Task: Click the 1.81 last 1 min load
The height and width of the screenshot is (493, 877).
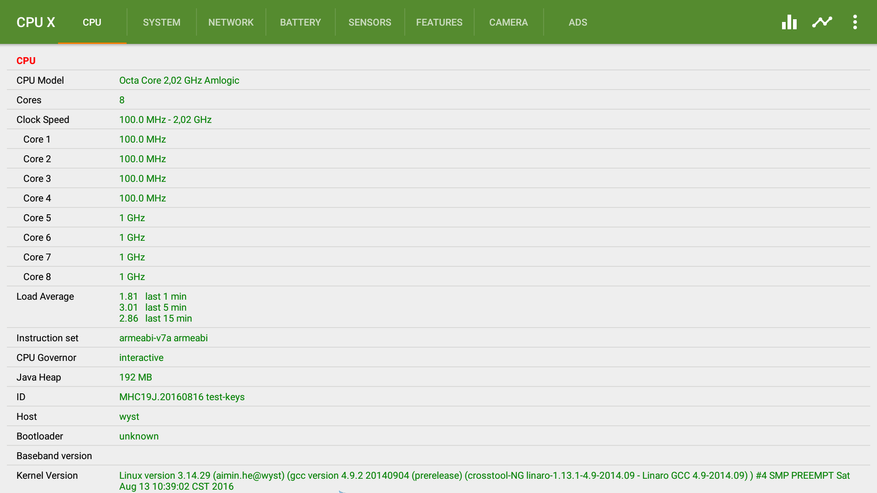Action: point(153,297)
